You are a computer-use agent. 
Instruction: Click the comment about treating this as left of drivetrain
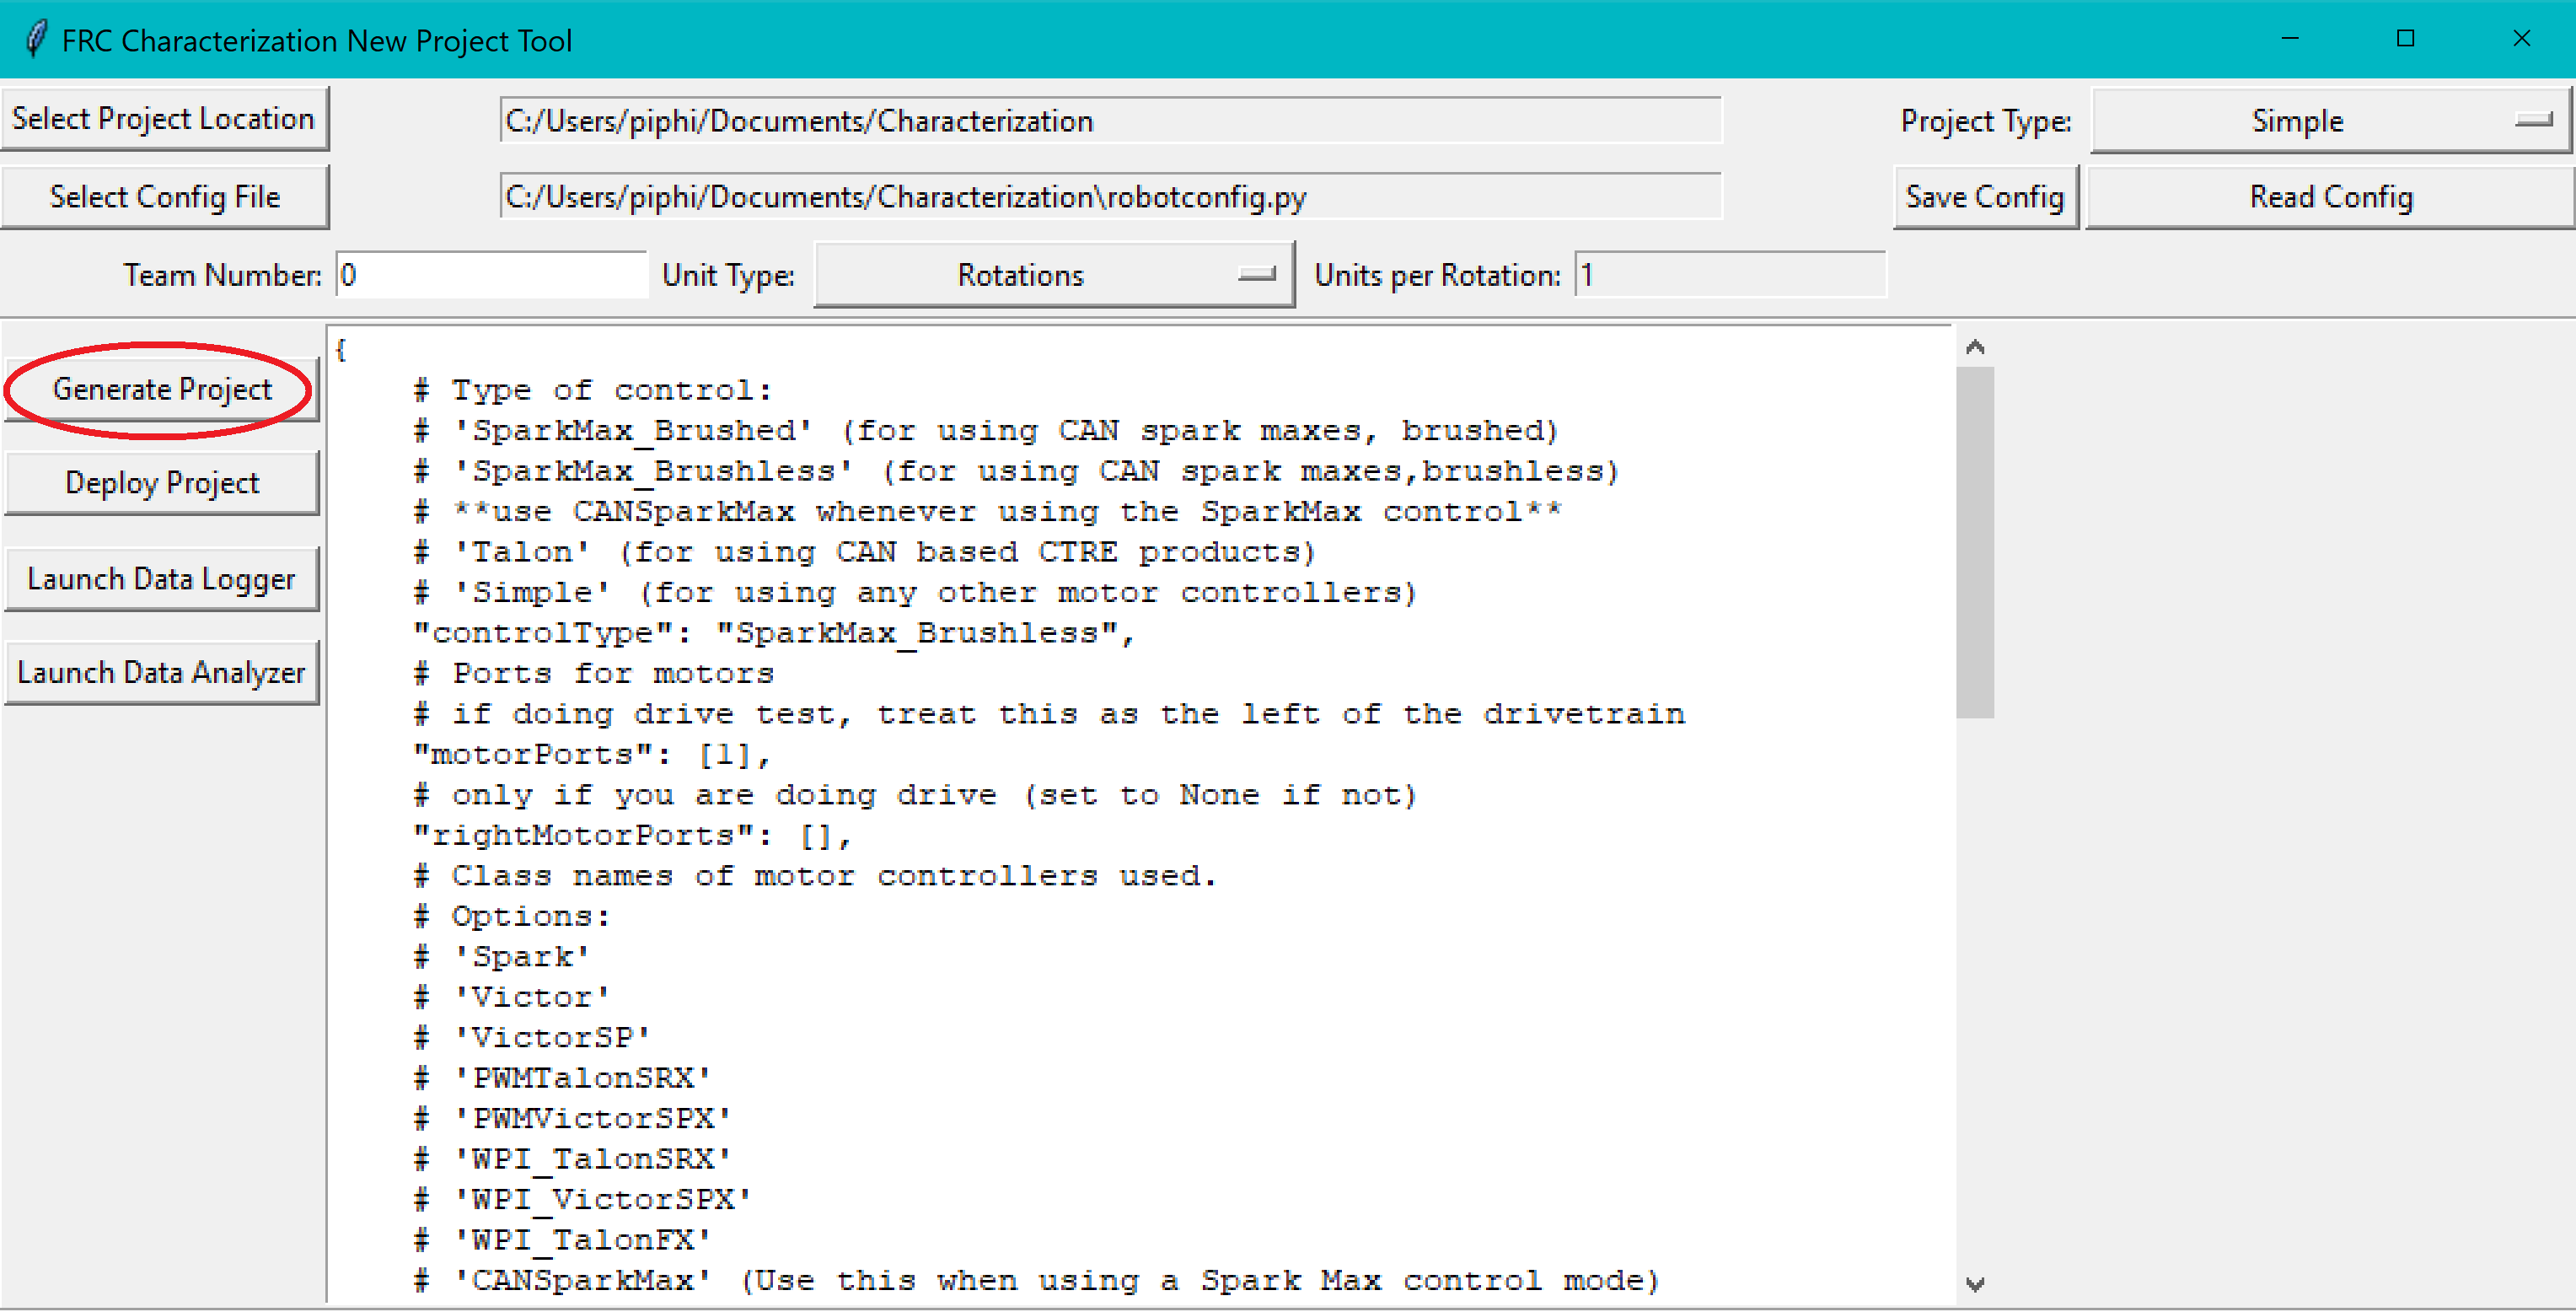(x=1049, y=714)
